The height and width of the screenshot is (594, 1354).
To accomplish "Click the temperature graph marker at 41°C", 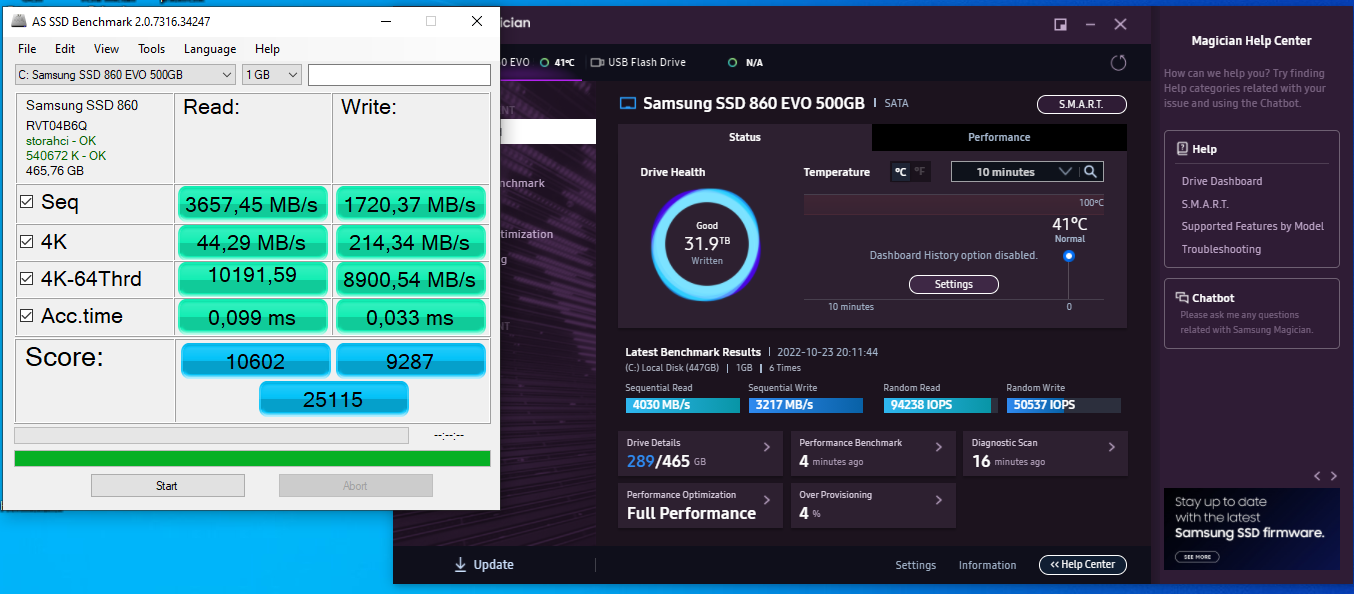I will [x=1069, y=256].
